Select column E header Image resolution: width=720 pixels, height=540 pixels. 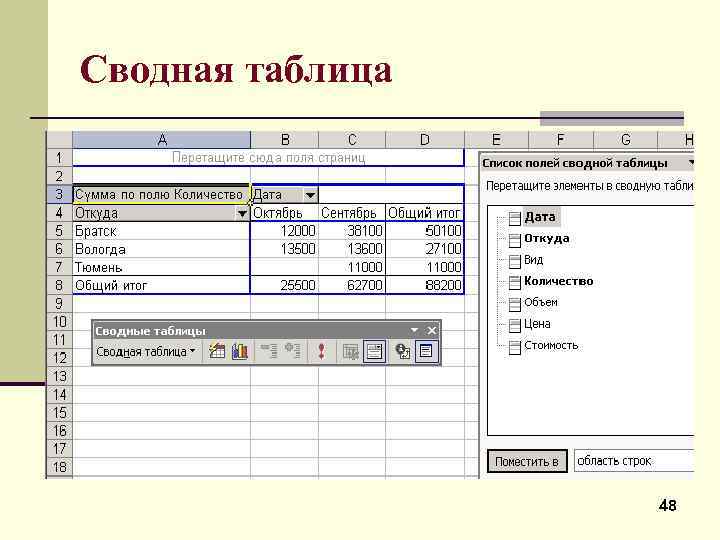(497, 140)
